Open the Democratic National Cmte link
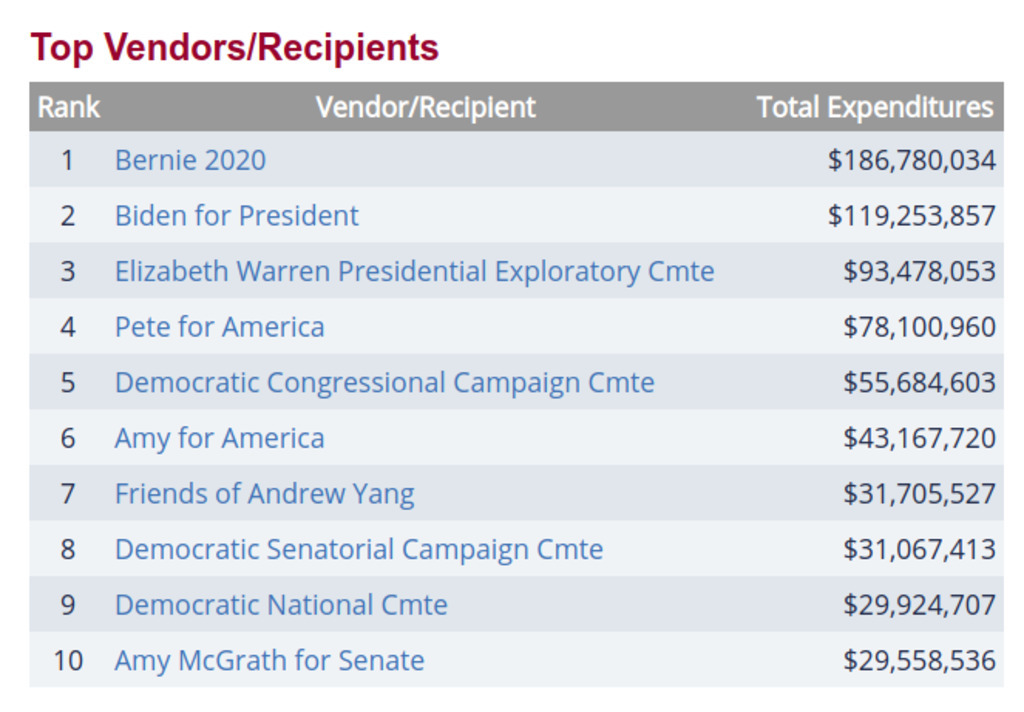The image size is (1024, 712). pyautogui.click(x=281, y=605)
